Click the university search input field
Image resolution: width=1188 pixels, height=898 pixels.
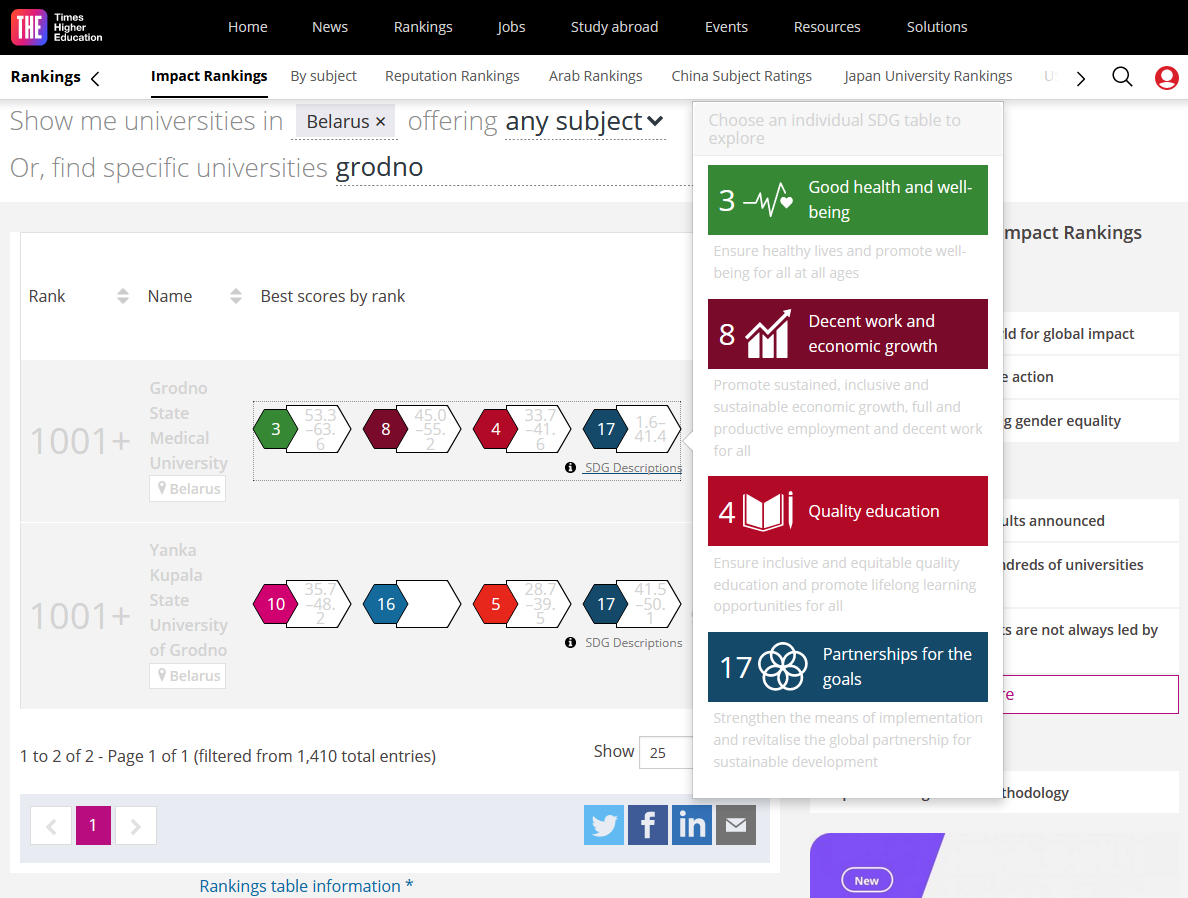coord(500,168)
